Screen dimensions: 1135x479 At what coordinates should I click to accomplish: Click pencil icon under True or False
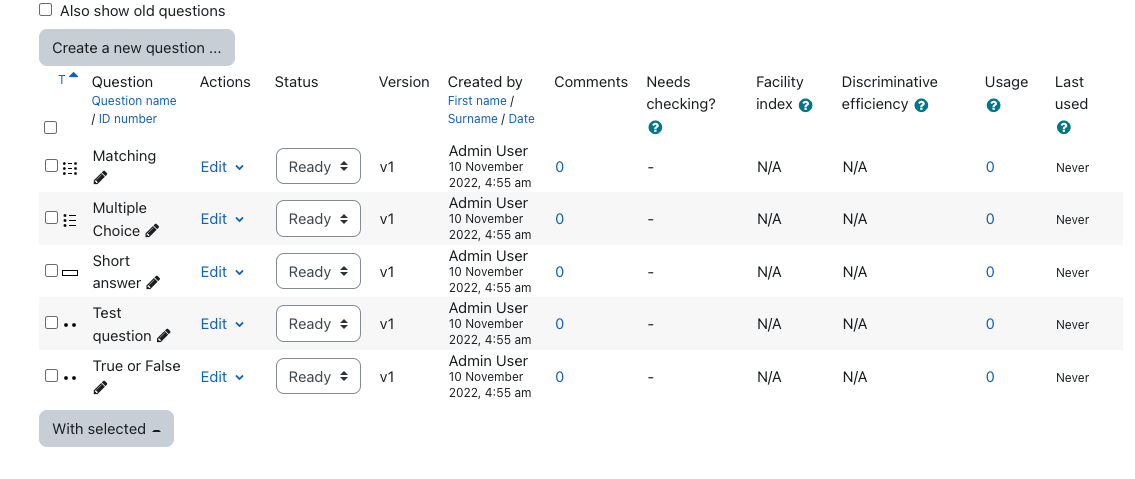101,388
